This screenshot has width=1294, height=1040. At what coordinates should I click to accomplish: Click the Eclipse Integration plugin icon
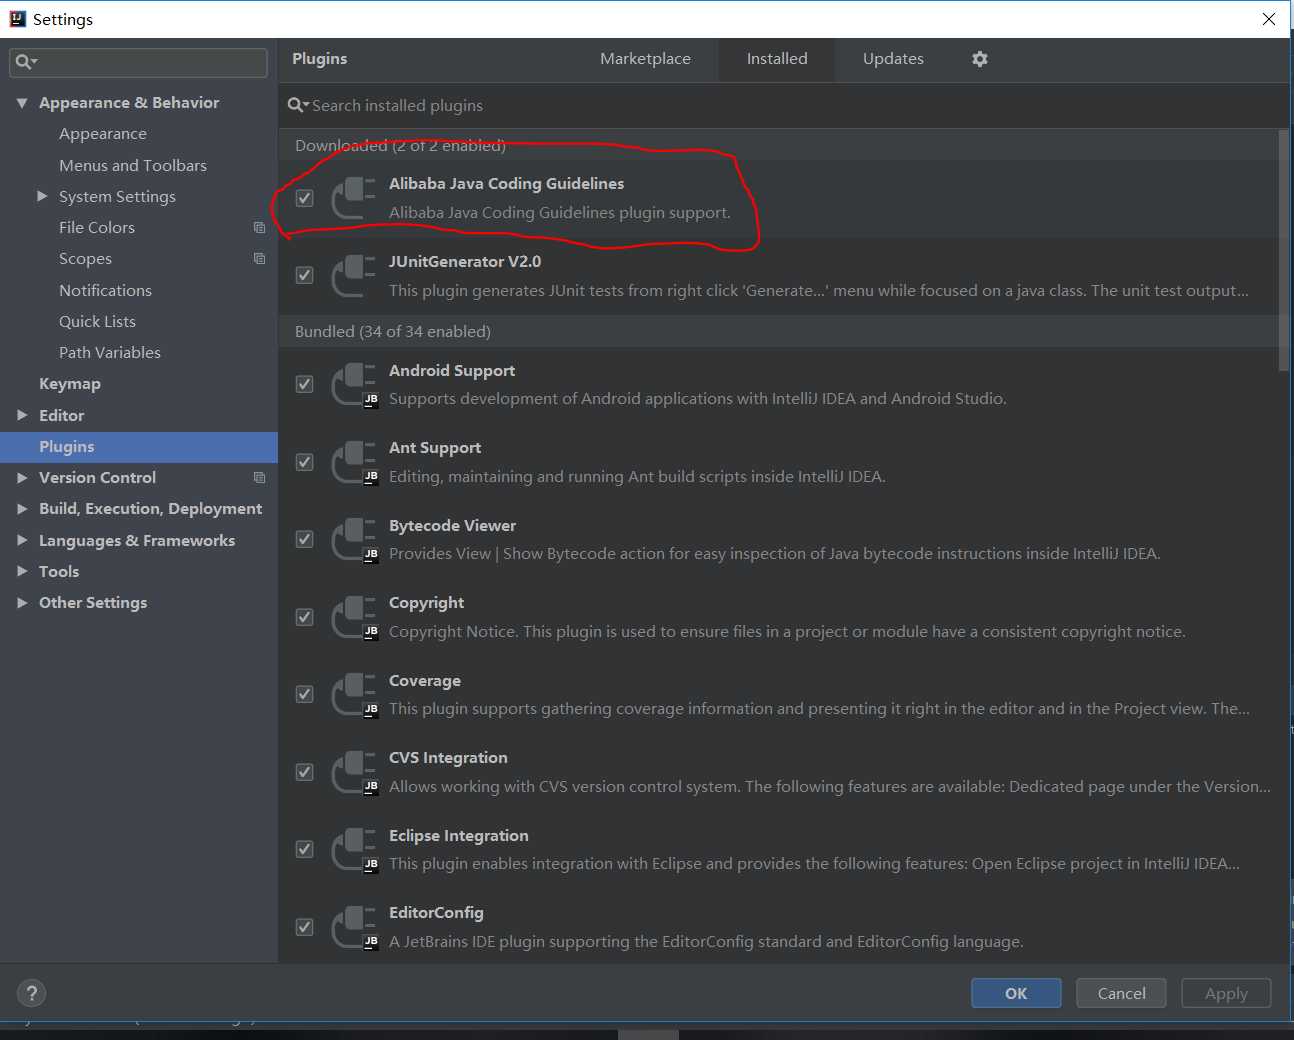point(353,850)
